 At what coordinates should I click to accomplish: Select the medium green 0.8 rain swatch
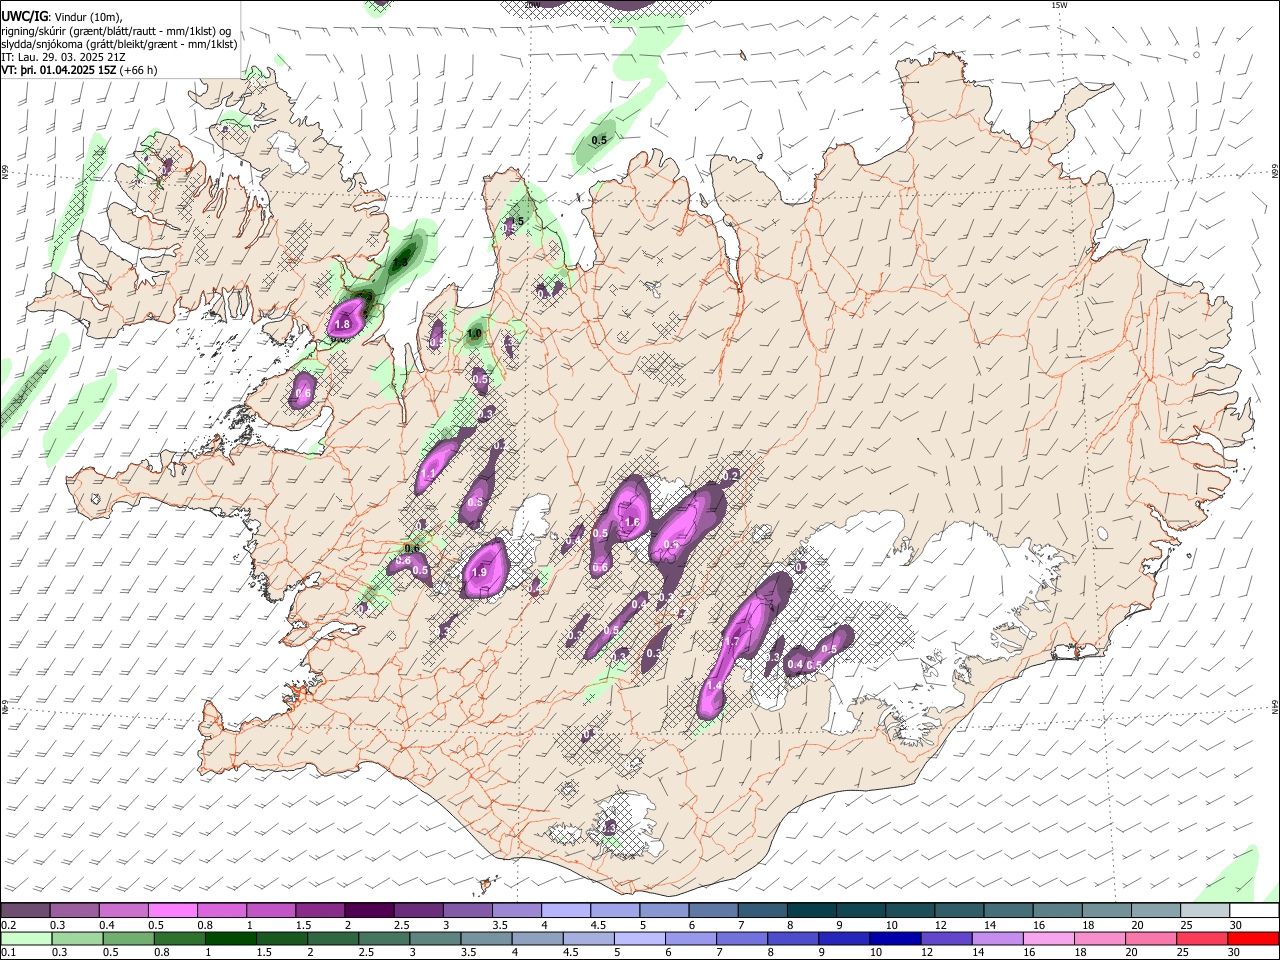[x=180, y=939]
